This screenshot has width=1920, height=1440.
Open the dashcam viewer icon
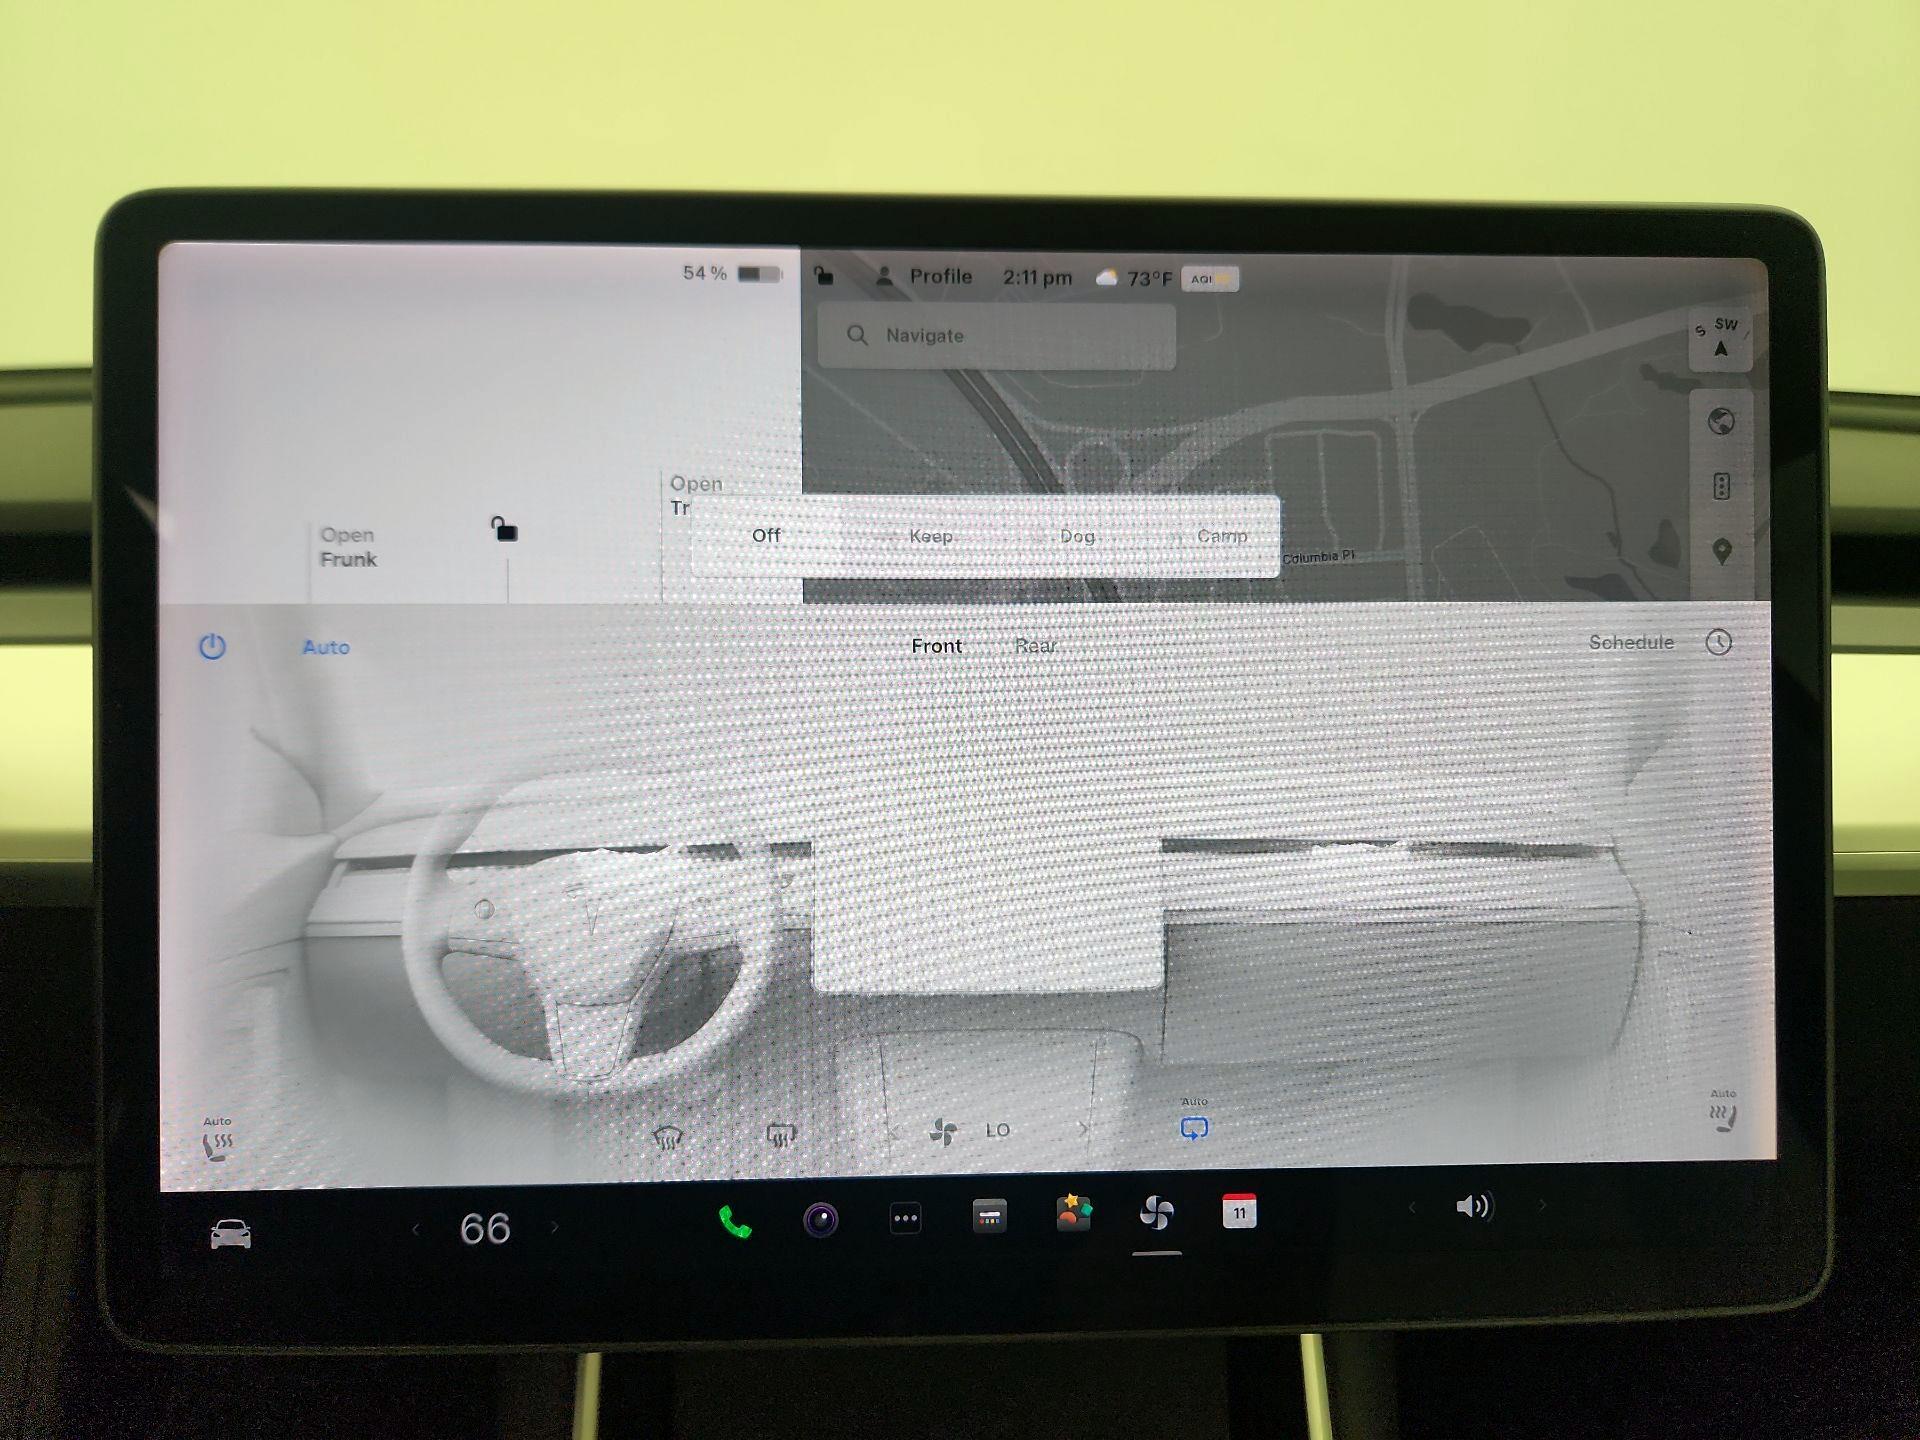(822, 1216)
